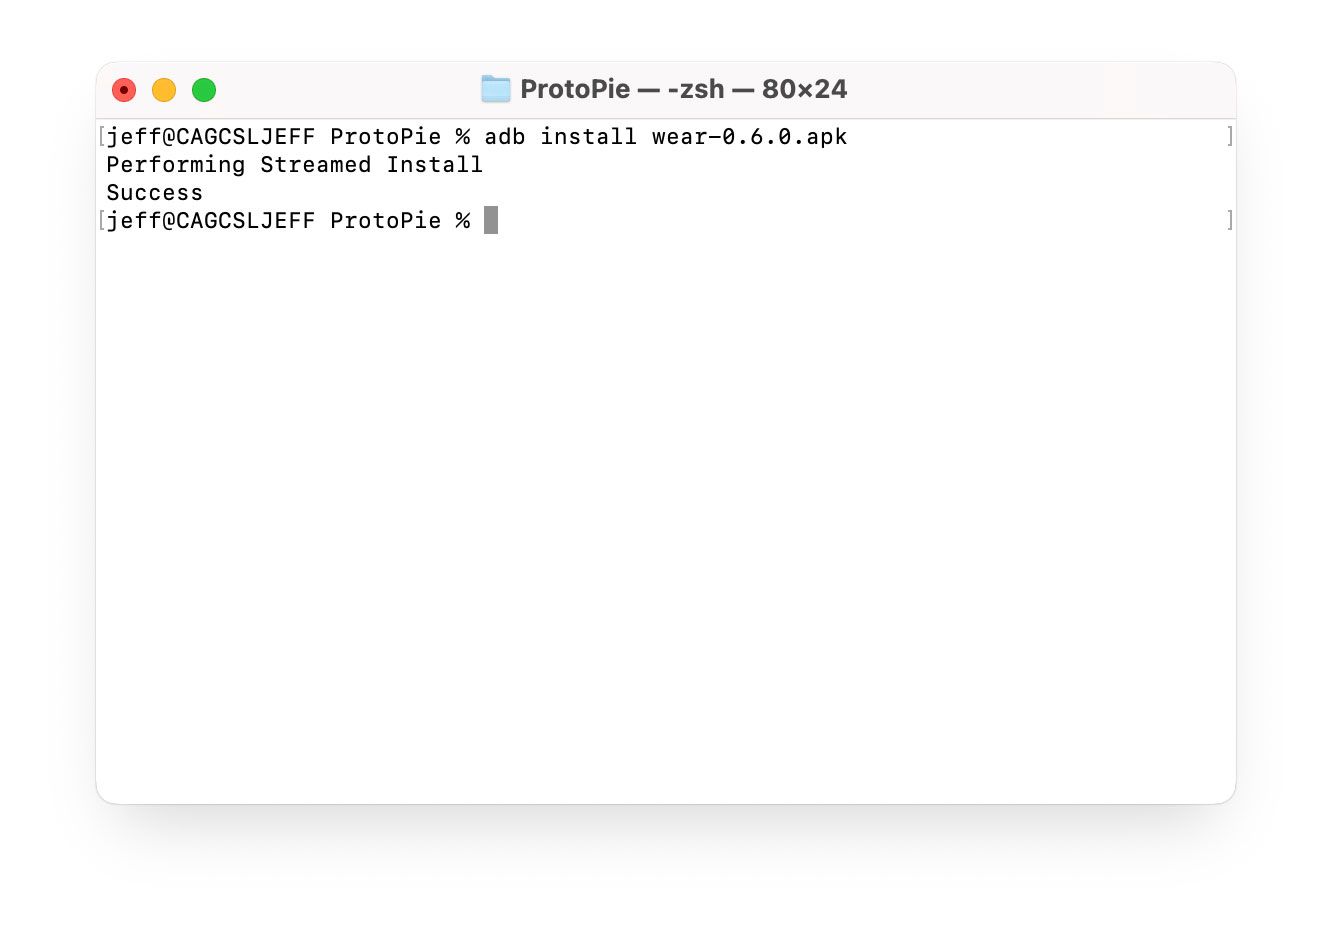The height and width of the screenshot is (938, 1332).
Task: Click the right bracket mark on last prompt line
Action: point(1230,220)
